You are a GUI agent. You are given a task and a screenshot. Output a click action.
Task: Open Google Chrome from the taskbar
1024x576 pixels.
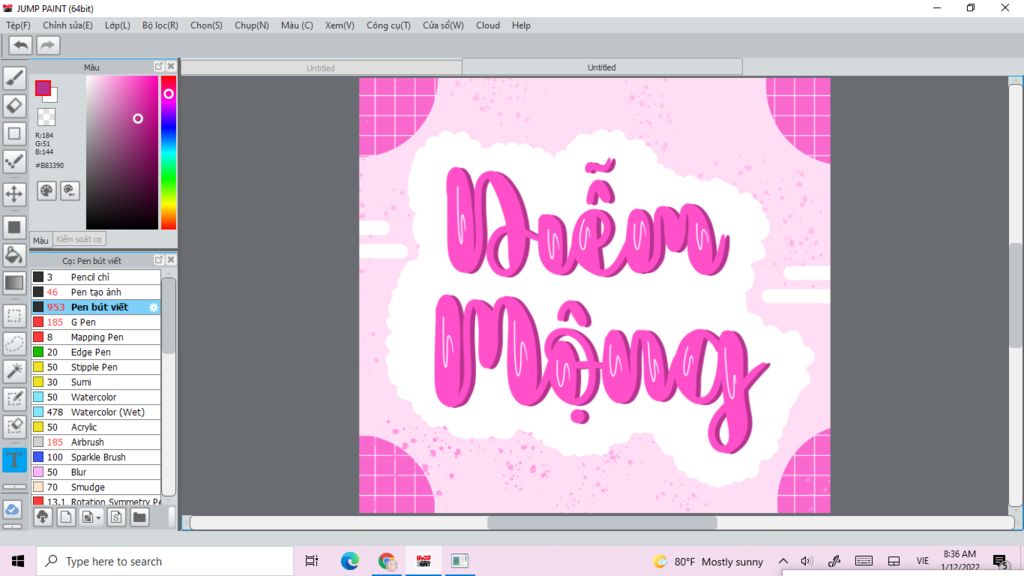coord(387,561)
